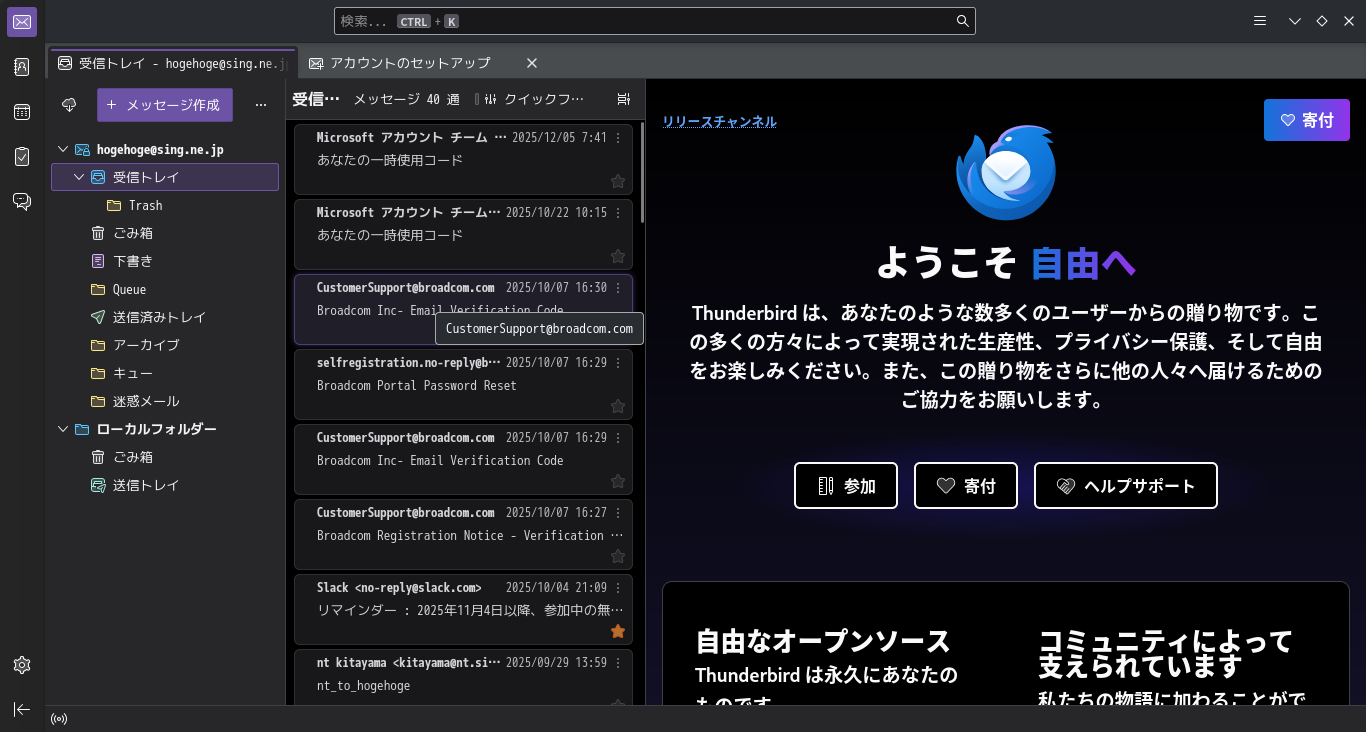Click the magnifier icon in search bar
Screen dimensions: 1366x732
click(x=962, y=21)
